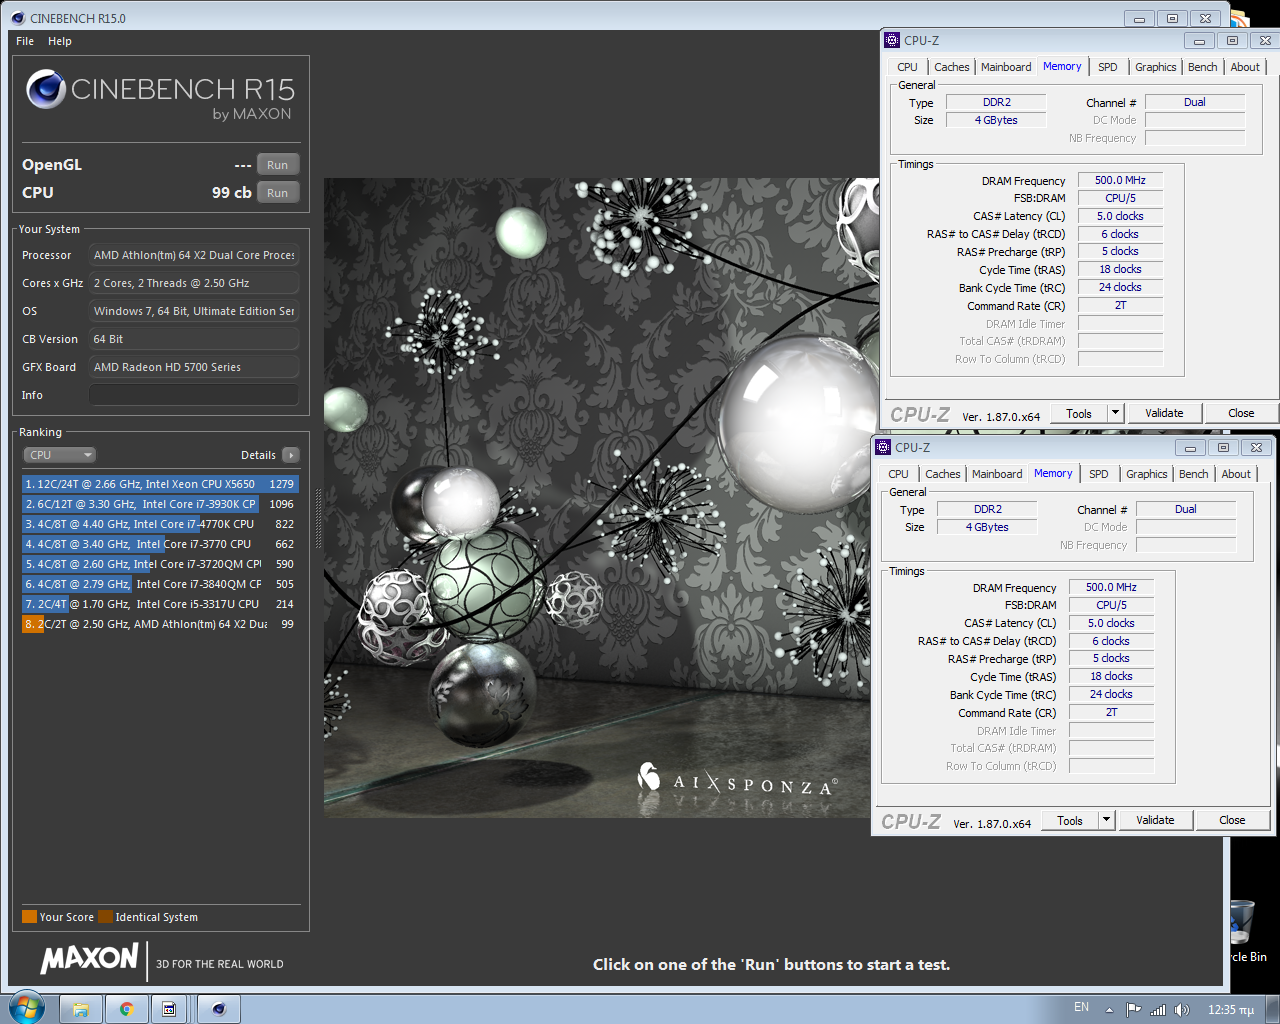Run the OpenGL benchmark
Screen dimensions: 1280x1024
point(278,165)
